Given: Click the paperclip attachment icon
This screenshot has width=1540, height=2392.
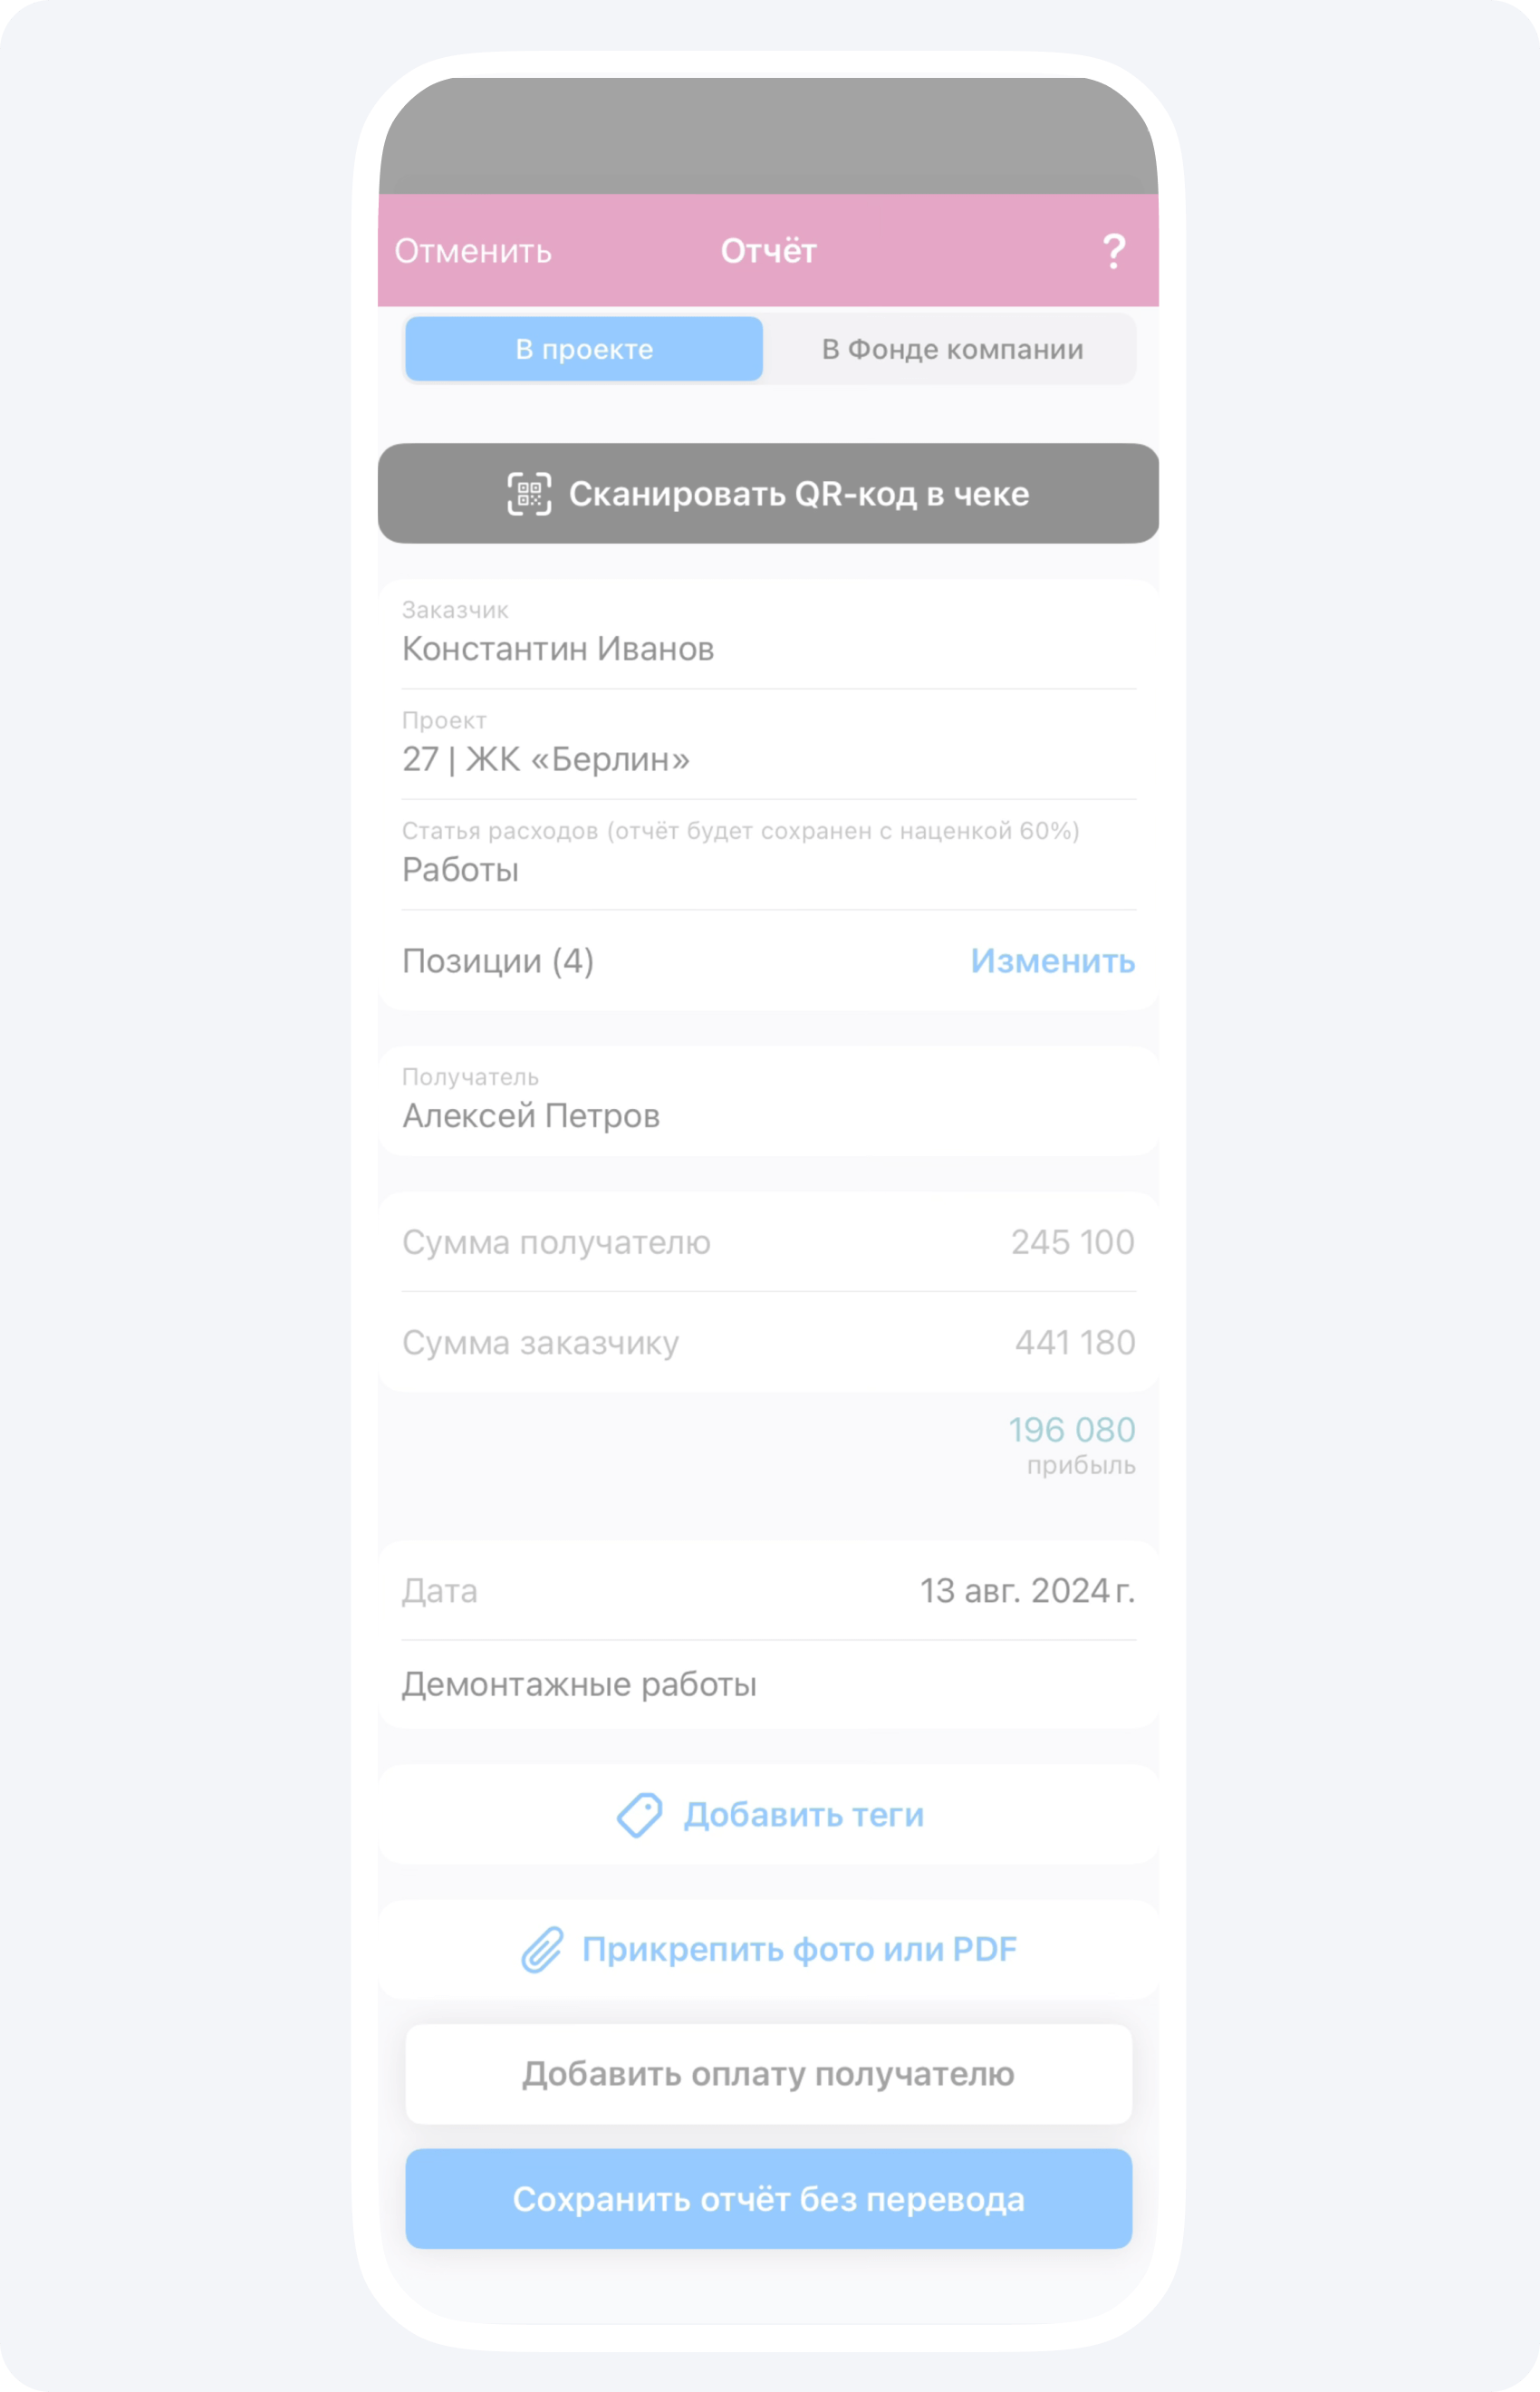Looking at the screenshot, I should (543, 1950).
